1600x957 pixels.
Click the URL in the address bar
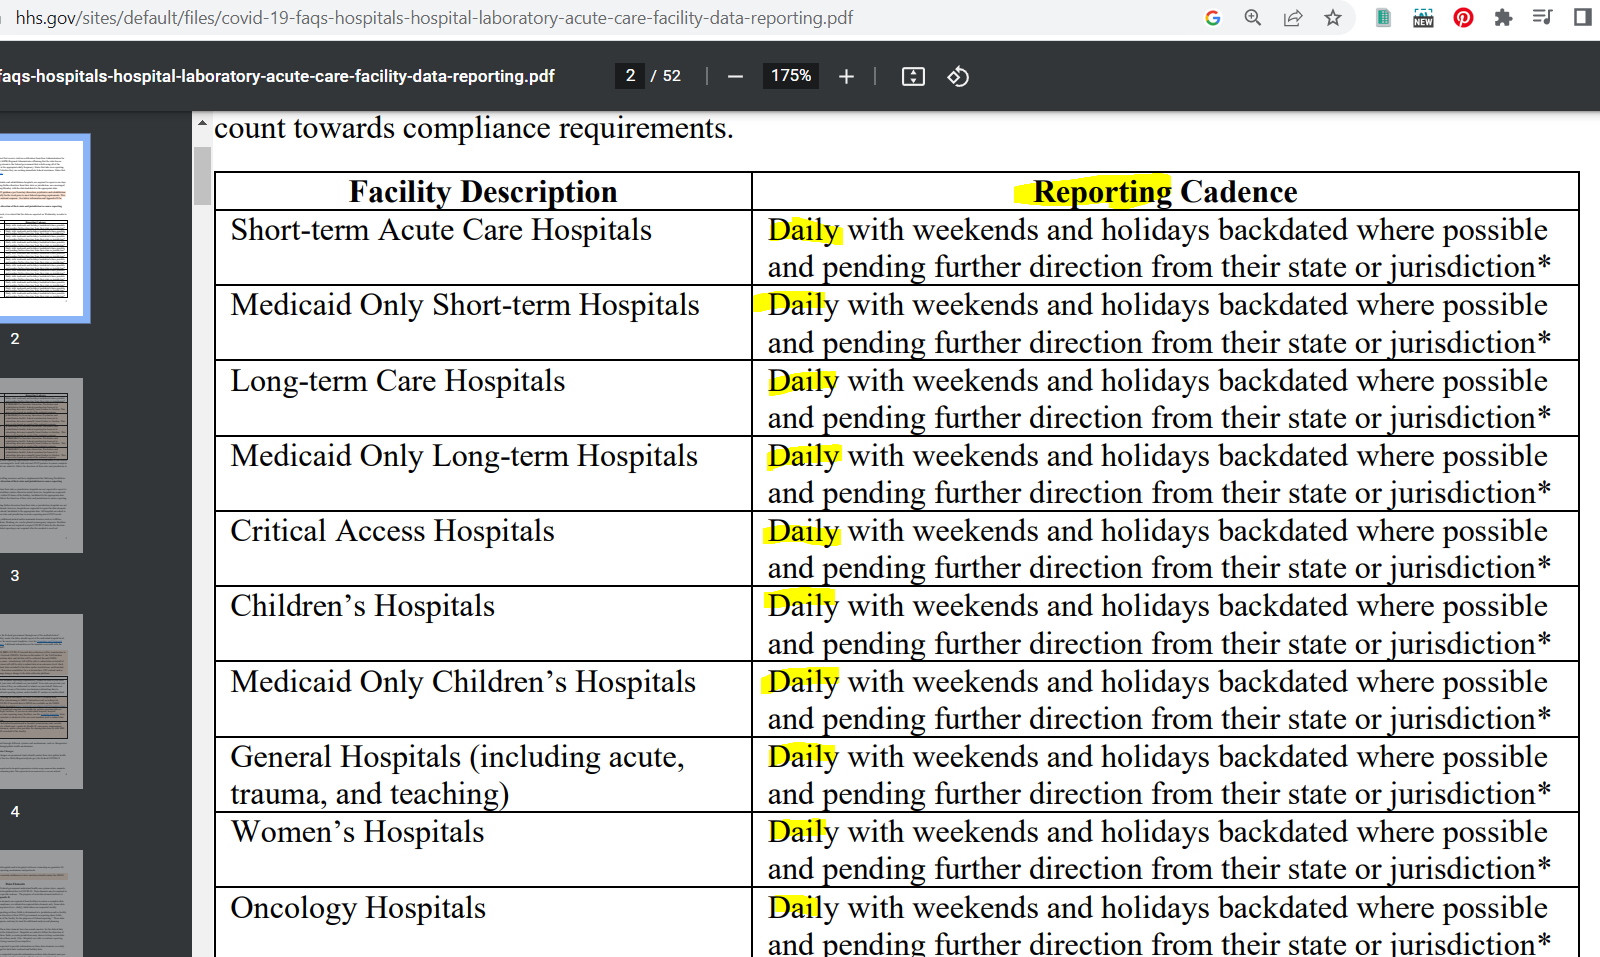(x=434, y=18)
